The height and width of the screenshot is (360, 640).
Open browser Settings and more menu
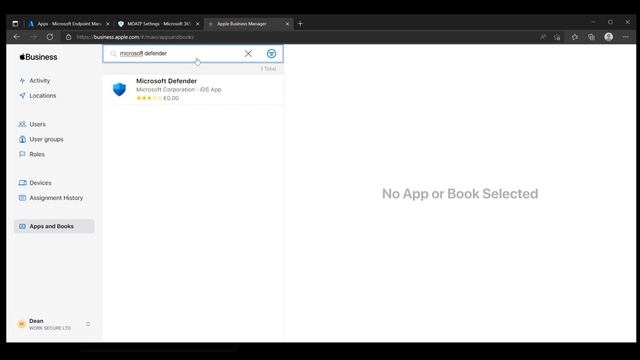click(x=626, y=37)
